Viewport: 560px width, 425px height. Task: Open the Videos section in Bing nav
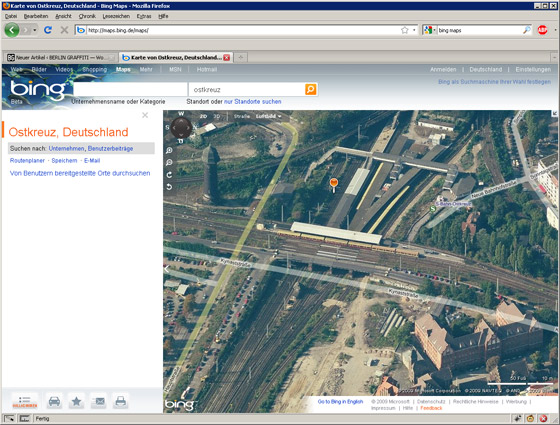click(x=64, y=69)
